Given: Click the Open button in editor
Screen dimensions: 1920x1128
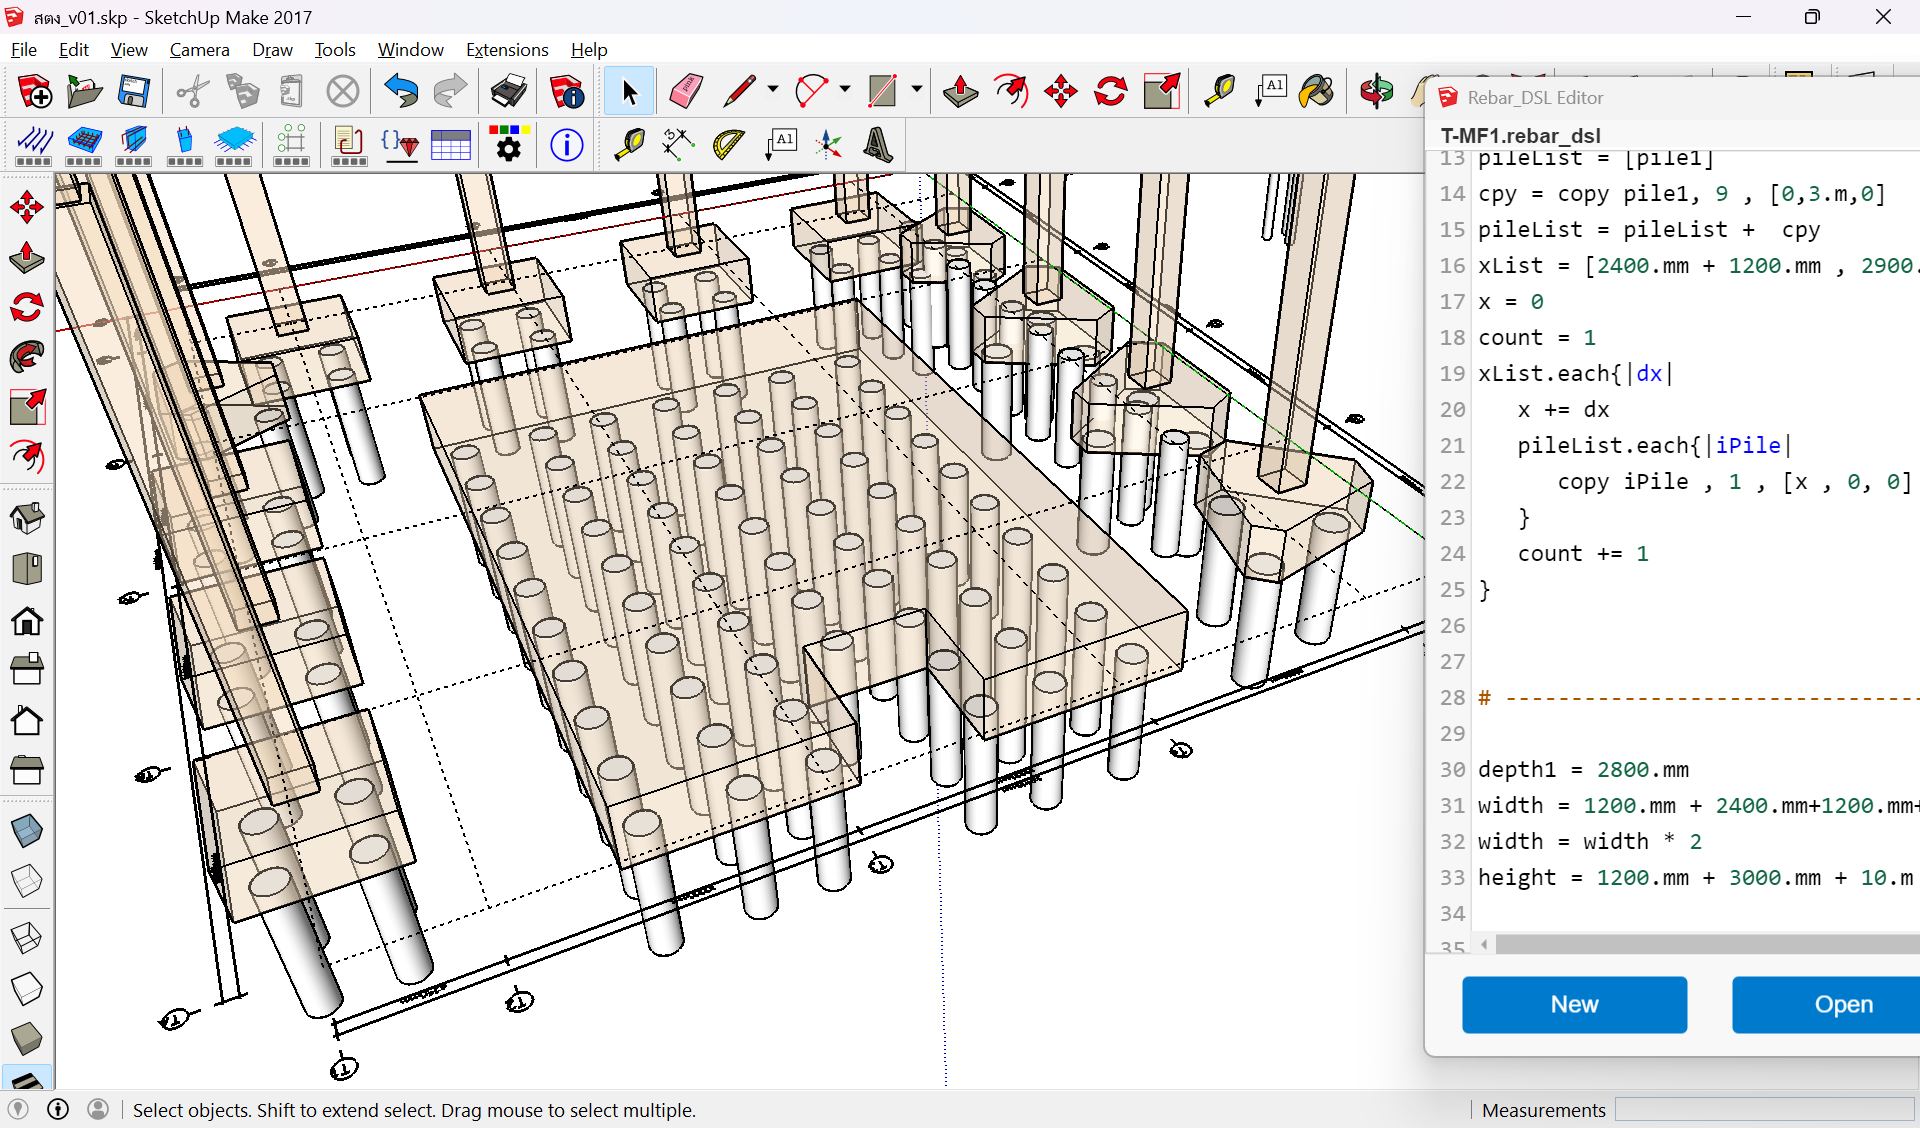Looking at the screenshot, I should 1826,1005.
